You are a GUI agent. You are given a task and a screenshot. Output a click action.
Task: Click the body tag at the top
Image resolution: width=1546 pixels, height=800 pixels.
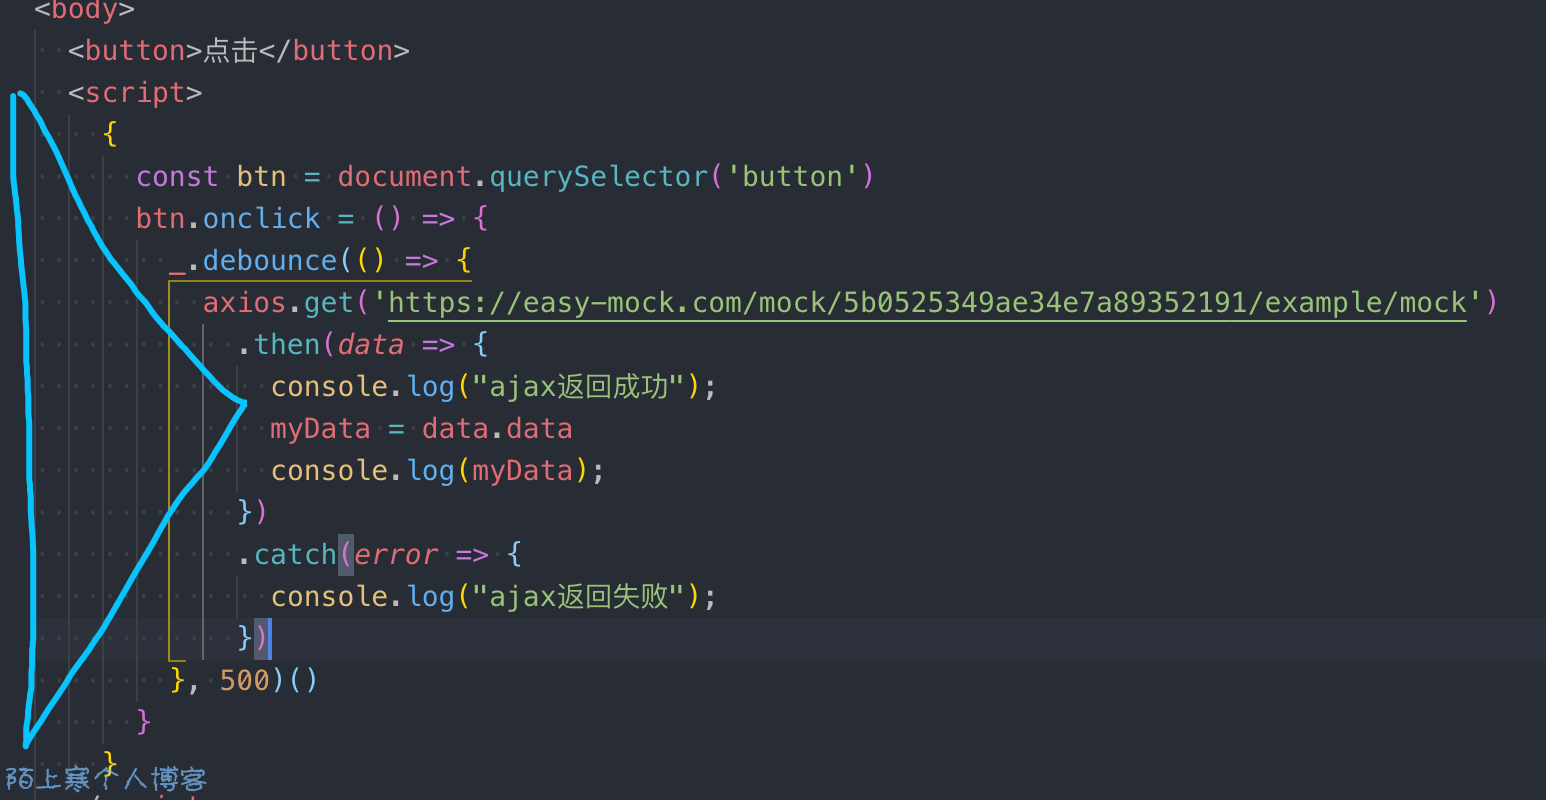click(84, 10)
